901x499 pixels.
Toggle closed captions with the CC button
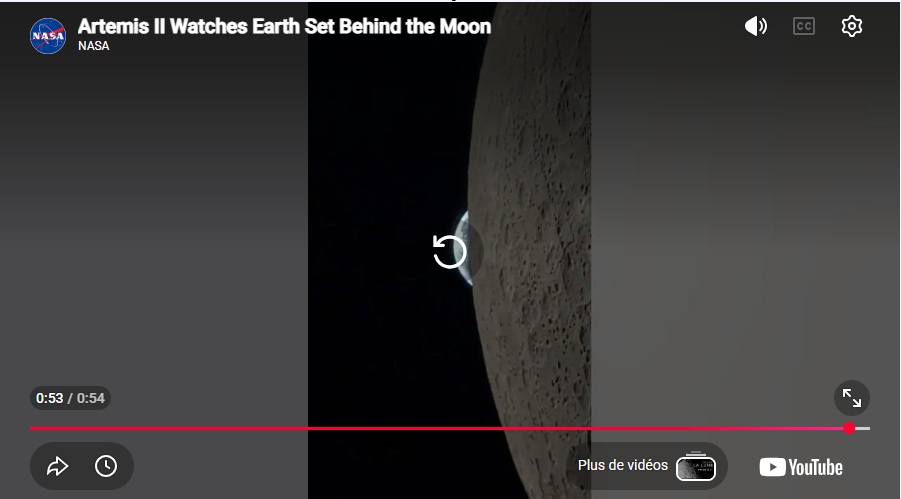click(x=803, y=26)
